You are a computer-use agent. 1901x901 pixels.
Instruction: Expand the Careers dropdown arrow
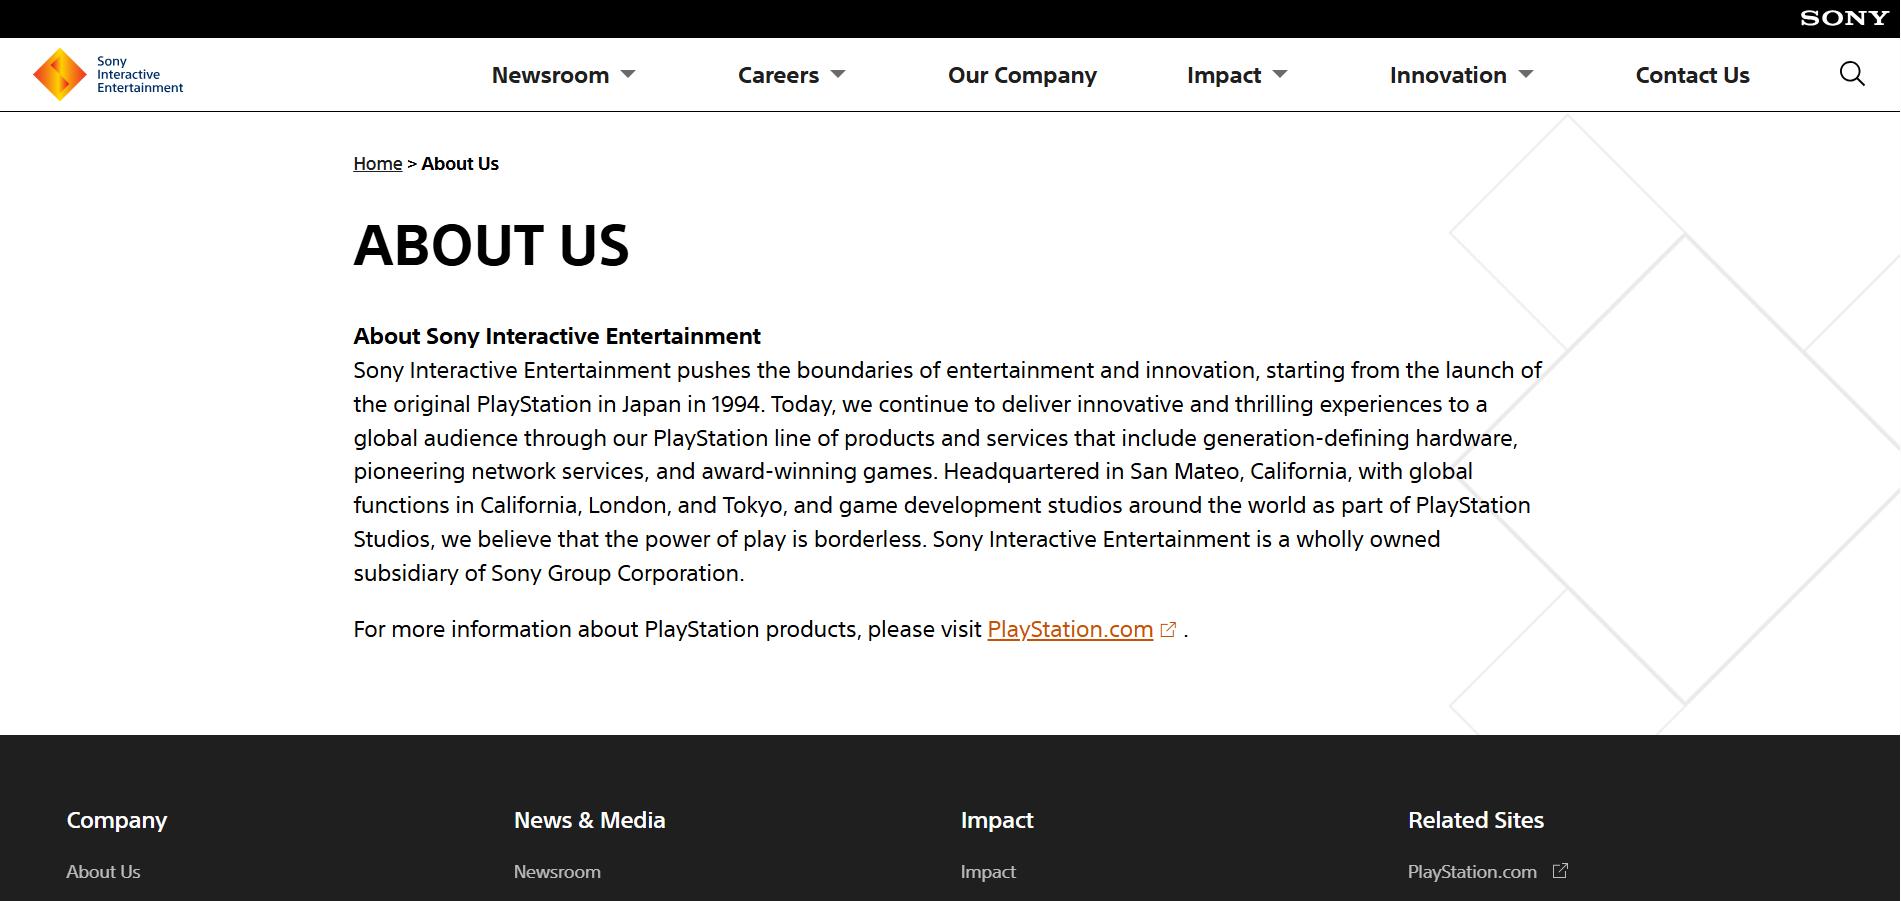coord(838,75)
